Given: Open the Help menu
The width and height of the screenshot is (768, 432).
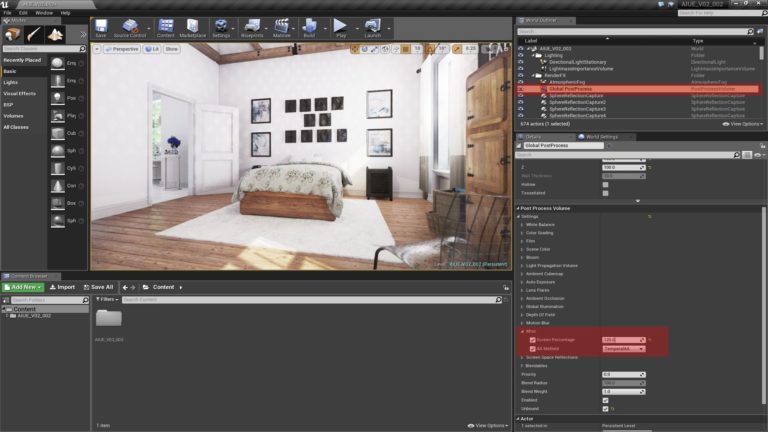Looking at the screenshot, I should click(x=65, y=13).
